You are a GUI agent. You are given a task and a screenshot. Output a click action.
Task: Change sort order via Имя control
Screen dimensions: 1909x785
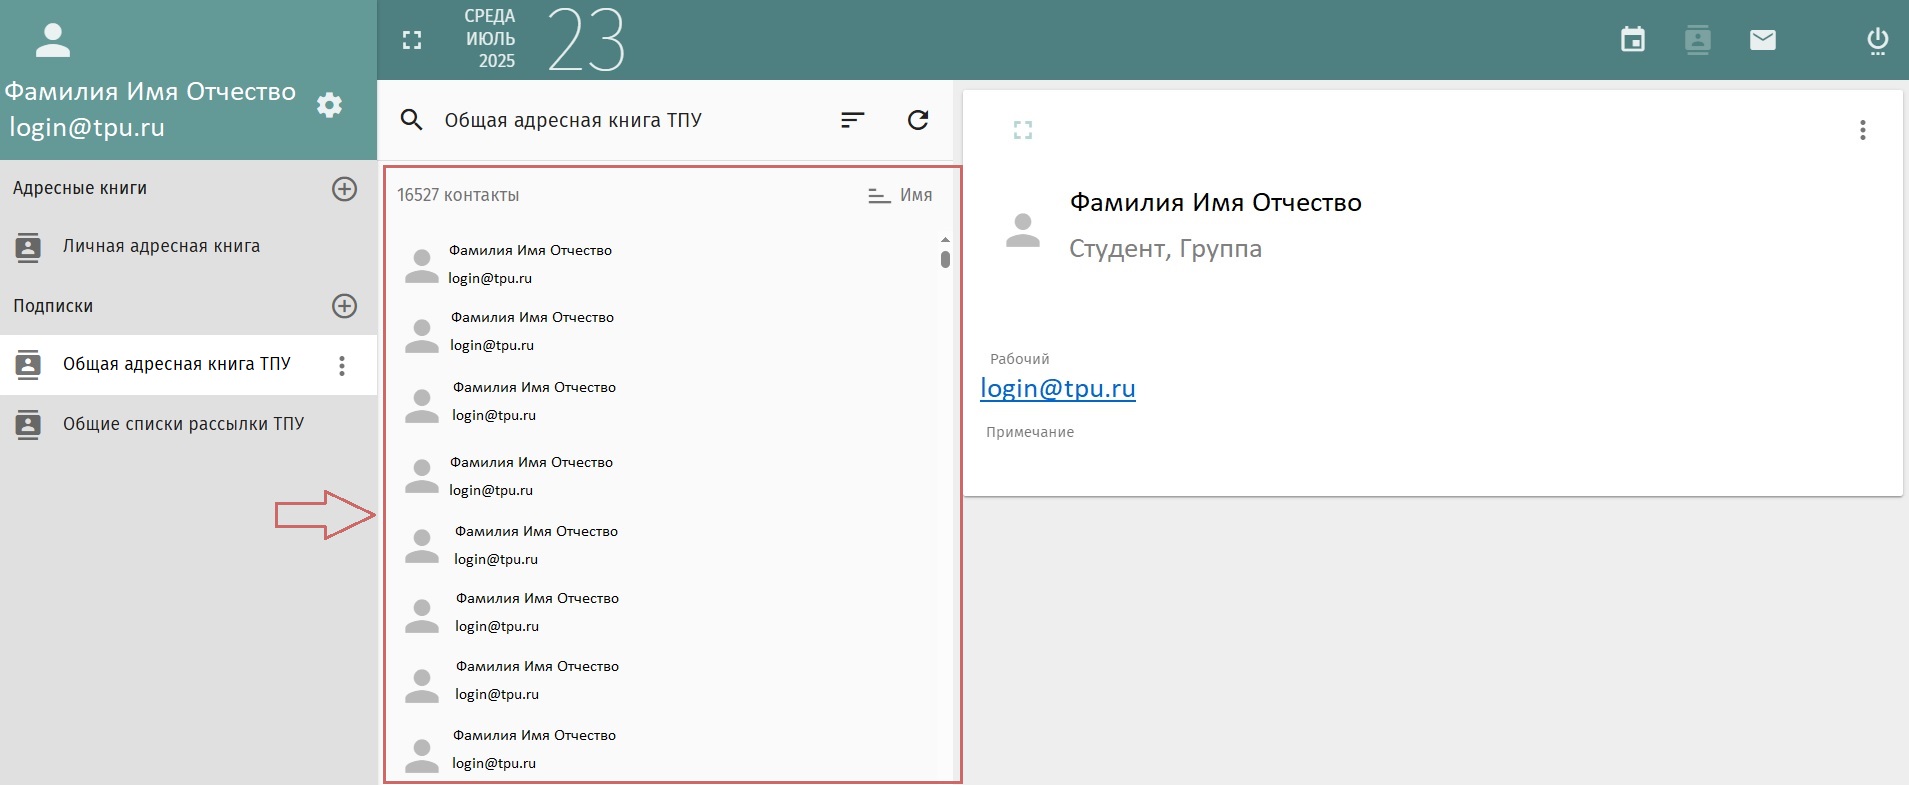900,196
